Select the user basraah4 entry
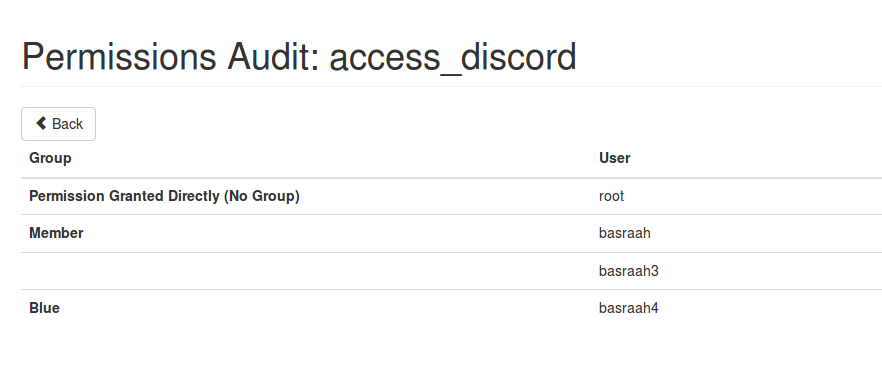This screenshot has width=882, height=391. click(628, 308)
